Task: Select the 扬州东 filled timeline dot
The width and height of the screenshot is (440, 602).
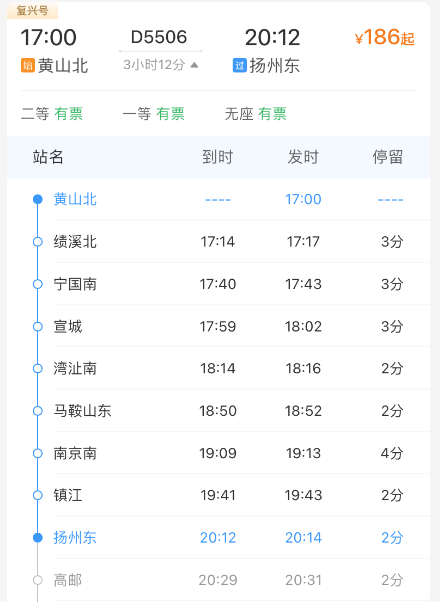Action: (38, 538)
